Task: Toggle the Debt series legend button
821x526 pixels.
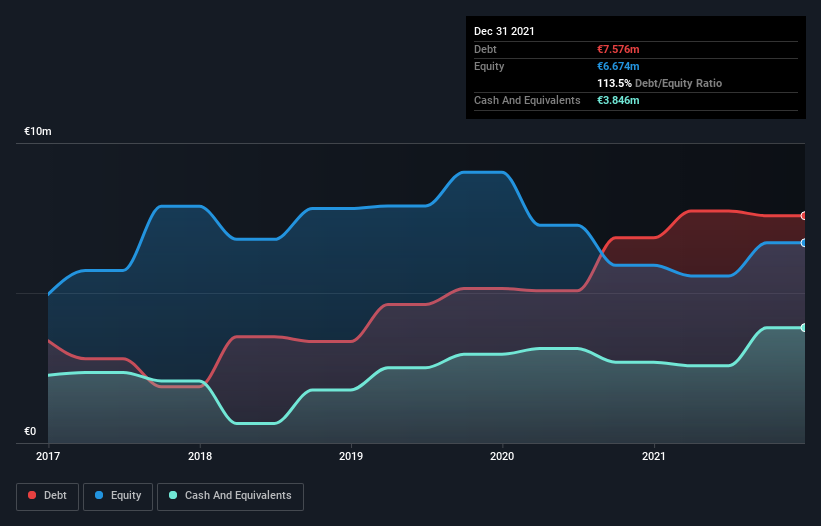Action: click(x=47, y=496)
